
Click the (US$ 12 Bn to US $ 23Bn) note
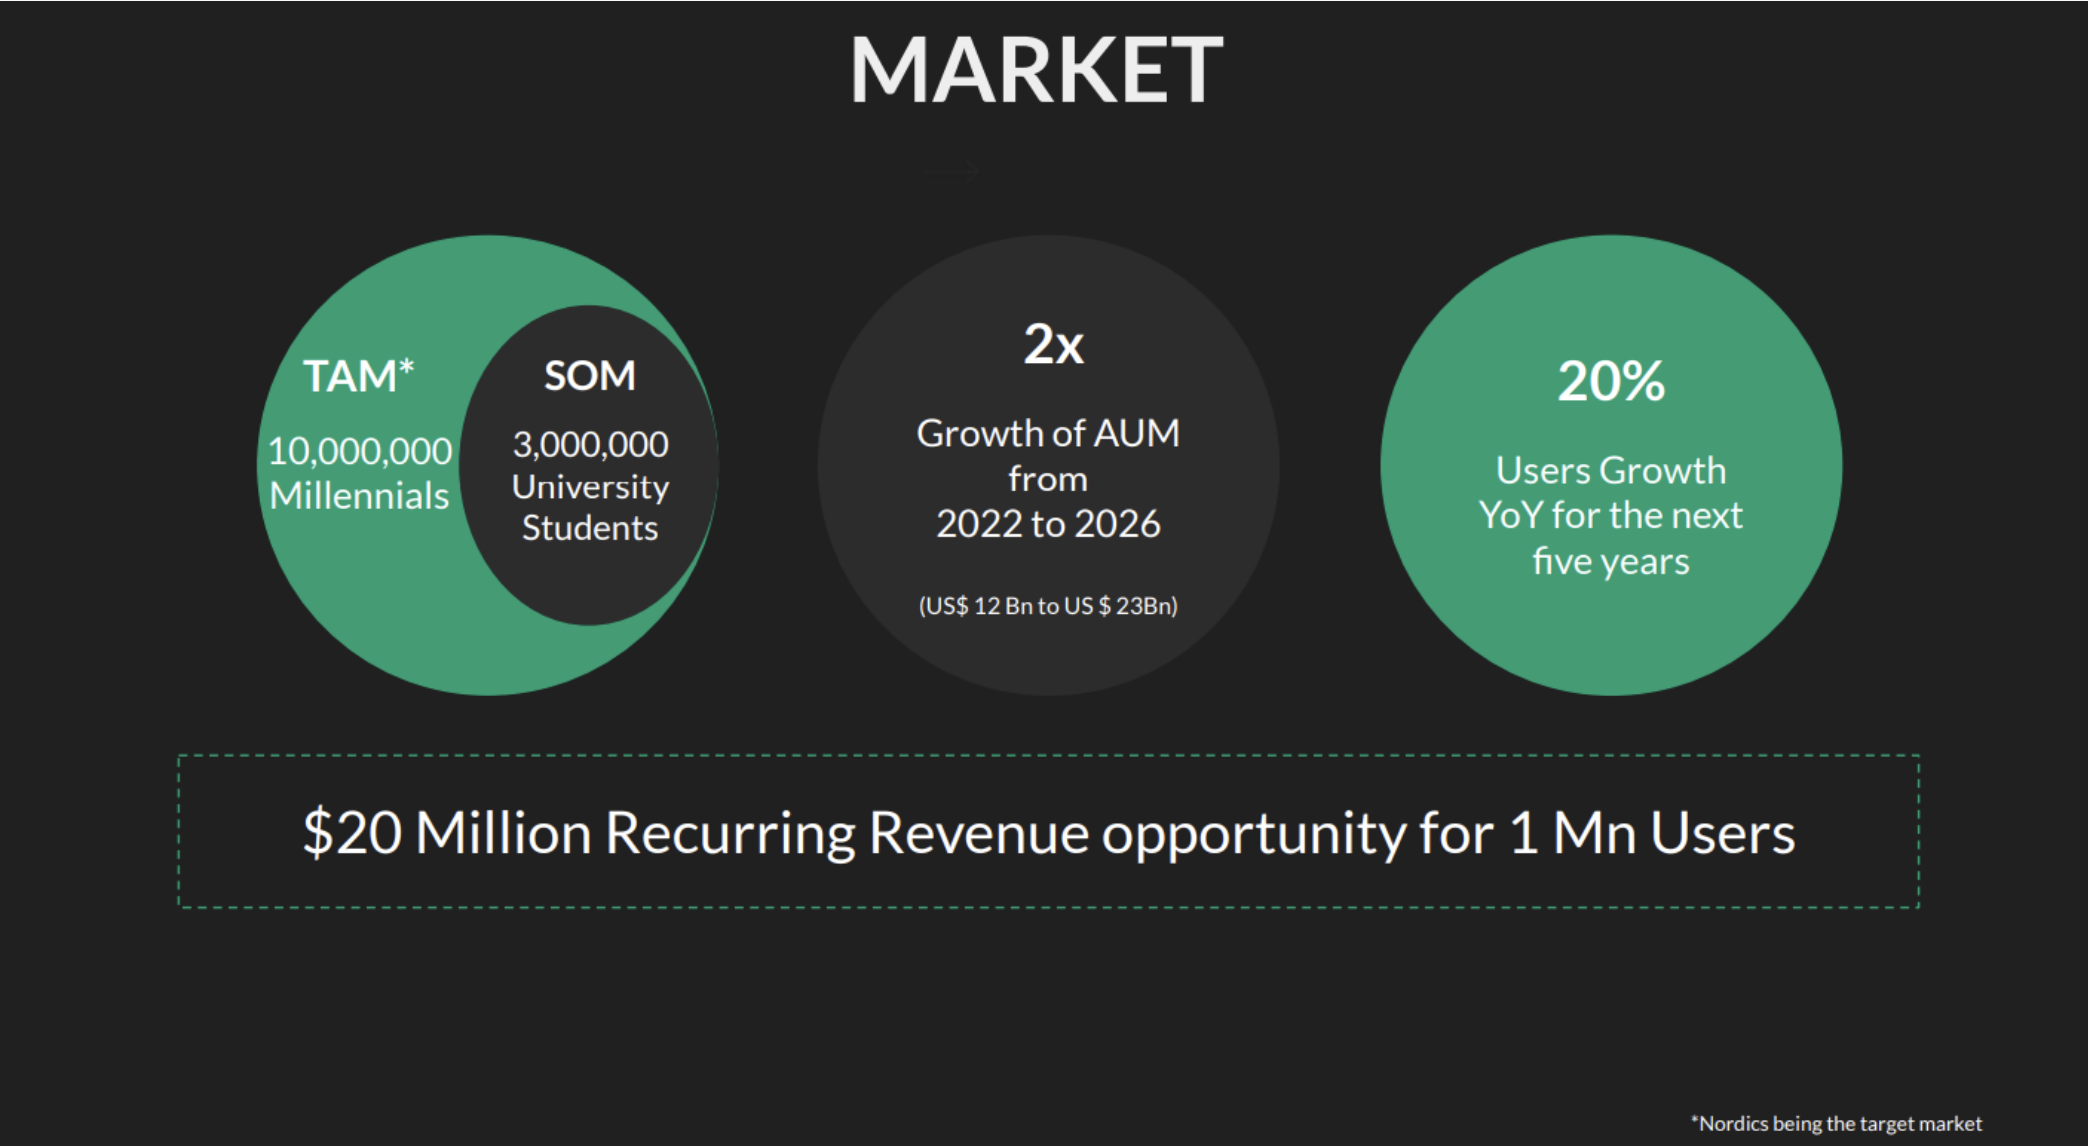pyautogui.click(x=1048, y=606)
